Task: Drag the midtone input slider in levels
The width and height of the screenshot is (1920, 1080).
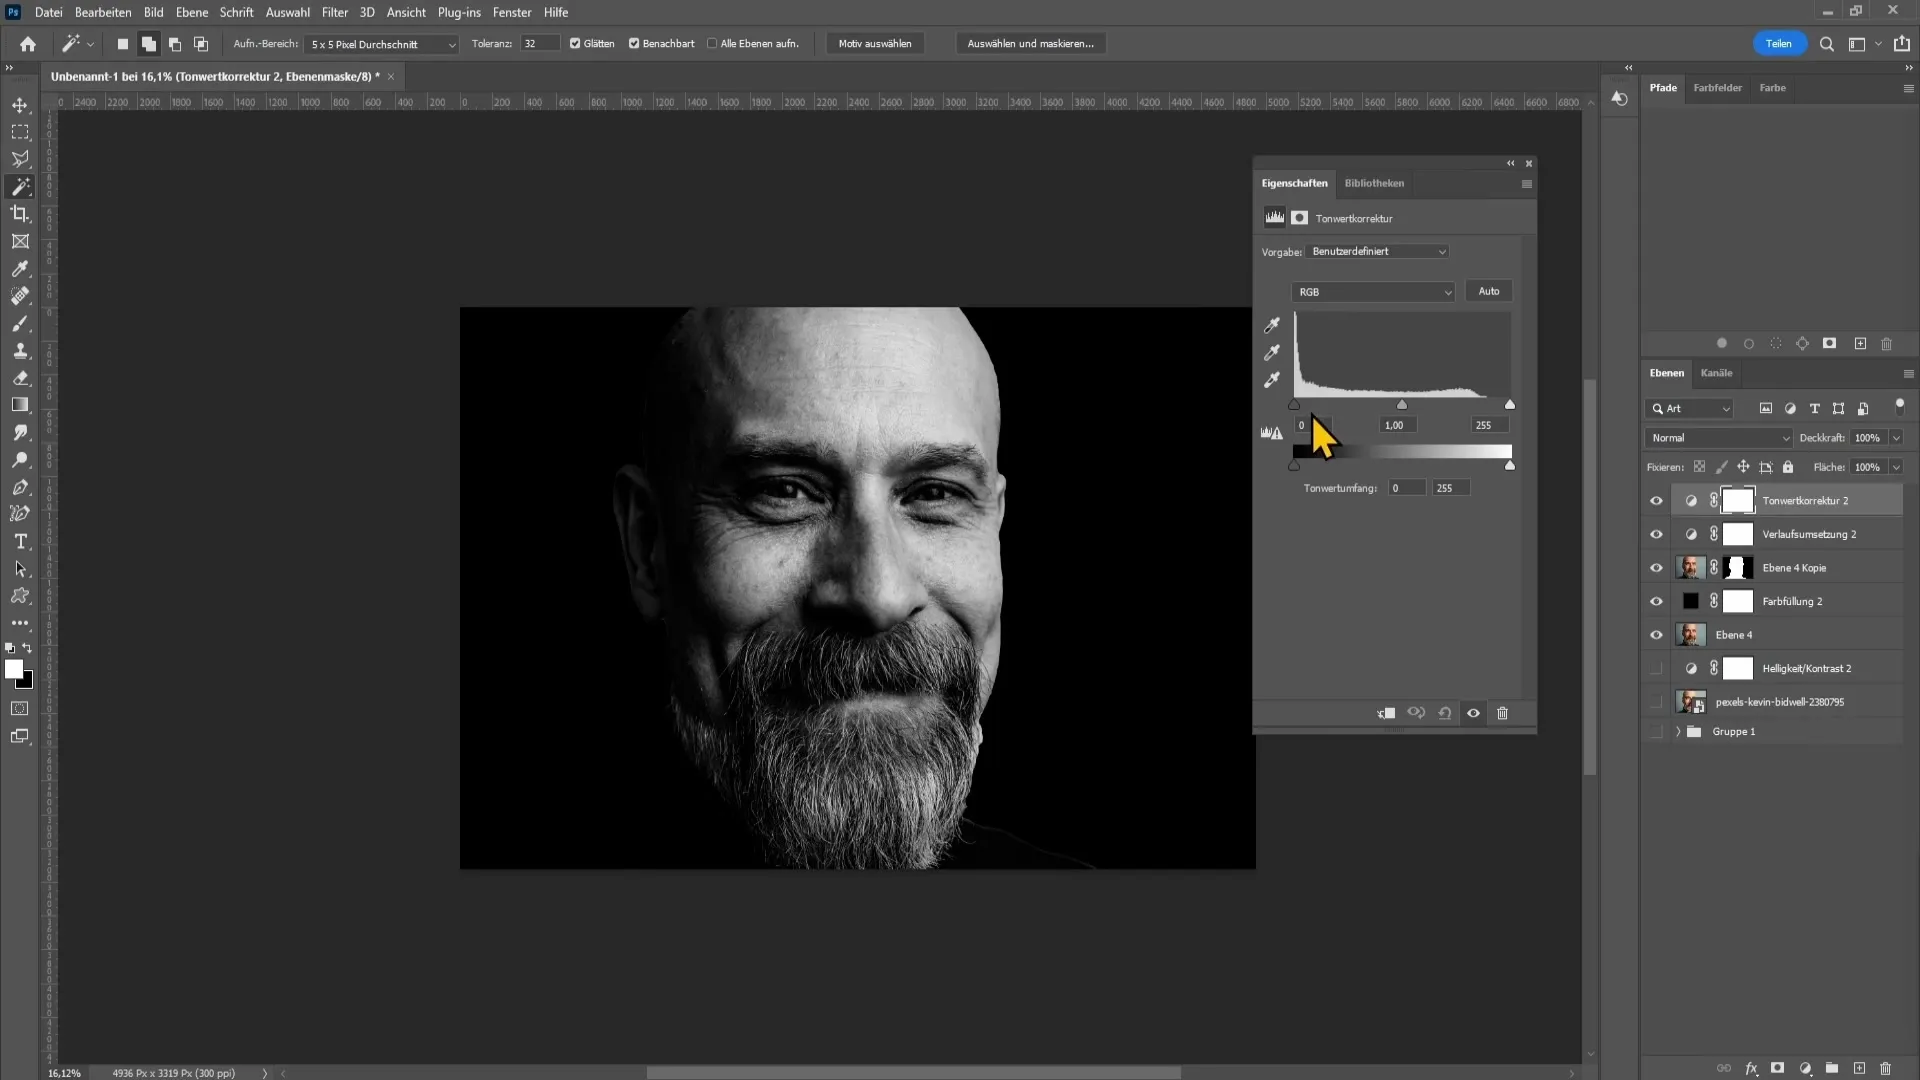Action: tap(1400, 405)
